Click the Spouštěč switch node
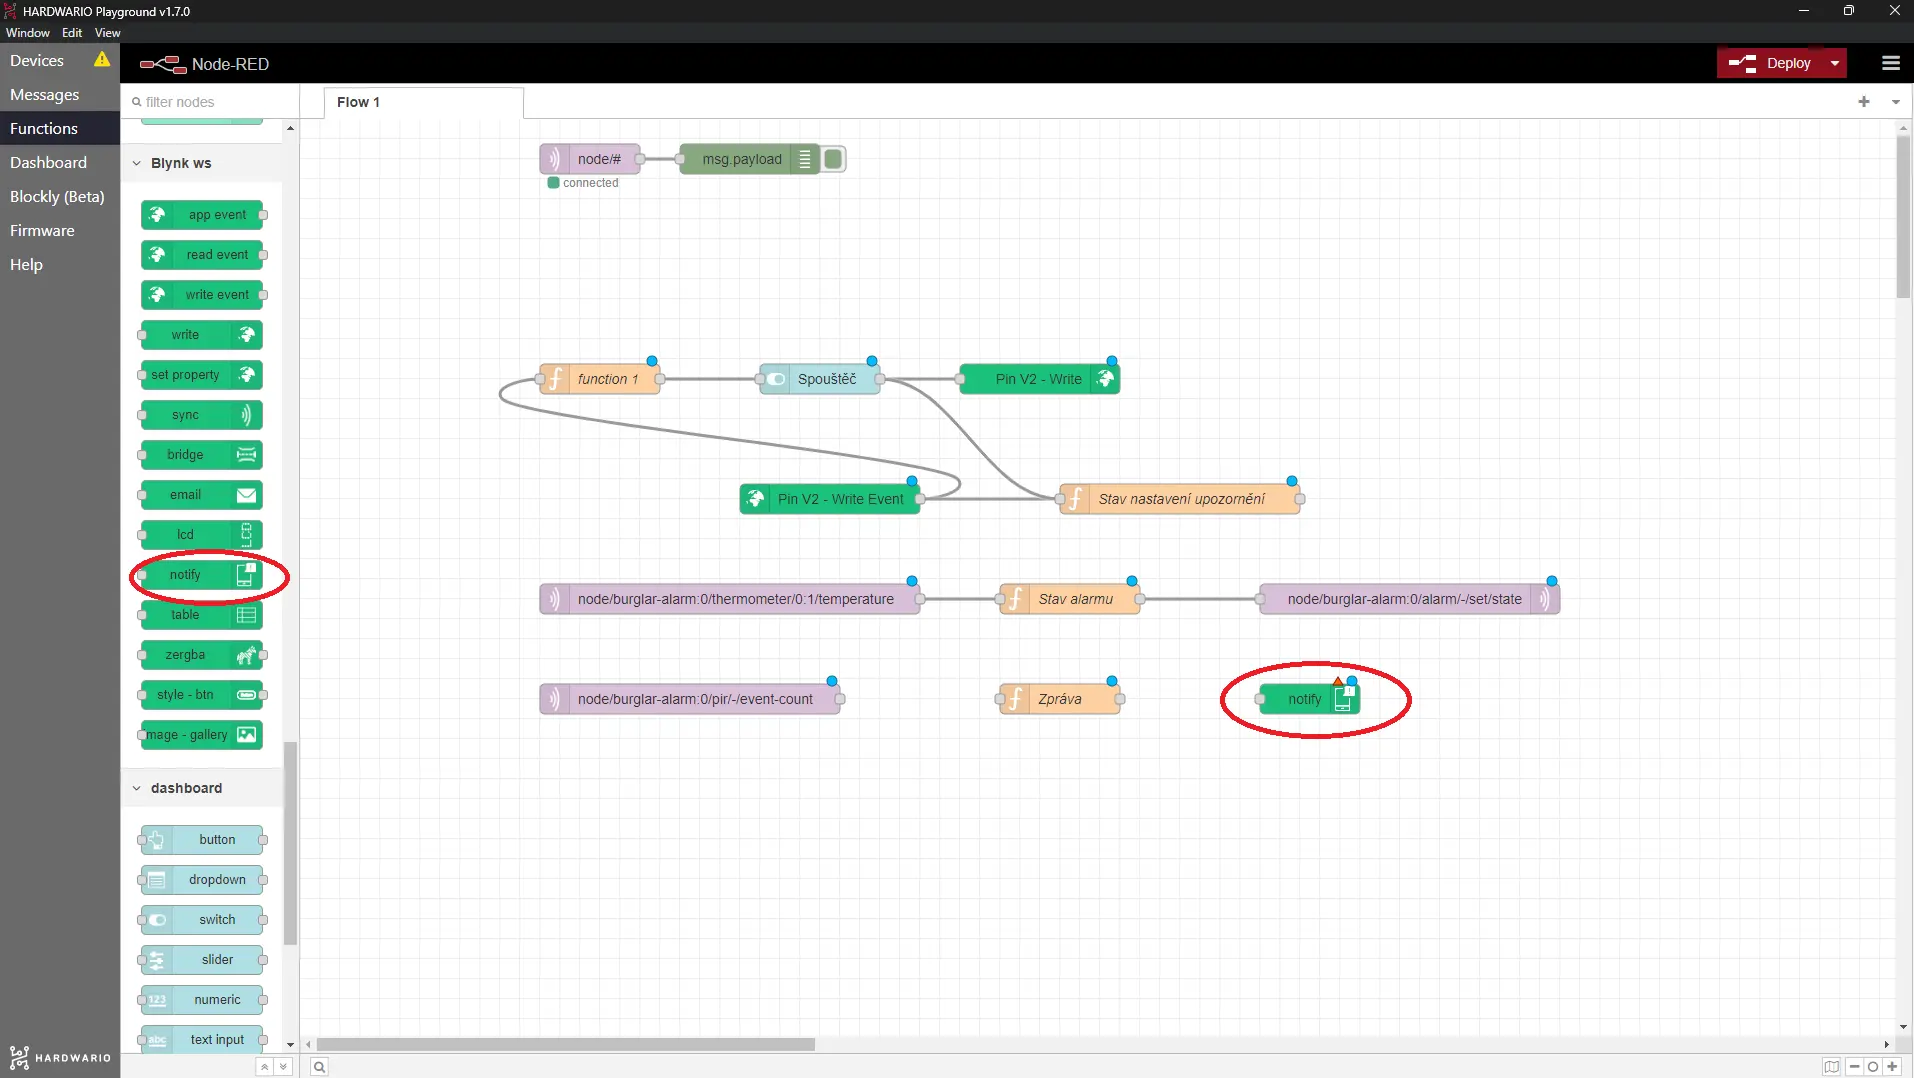 (820, 379)
